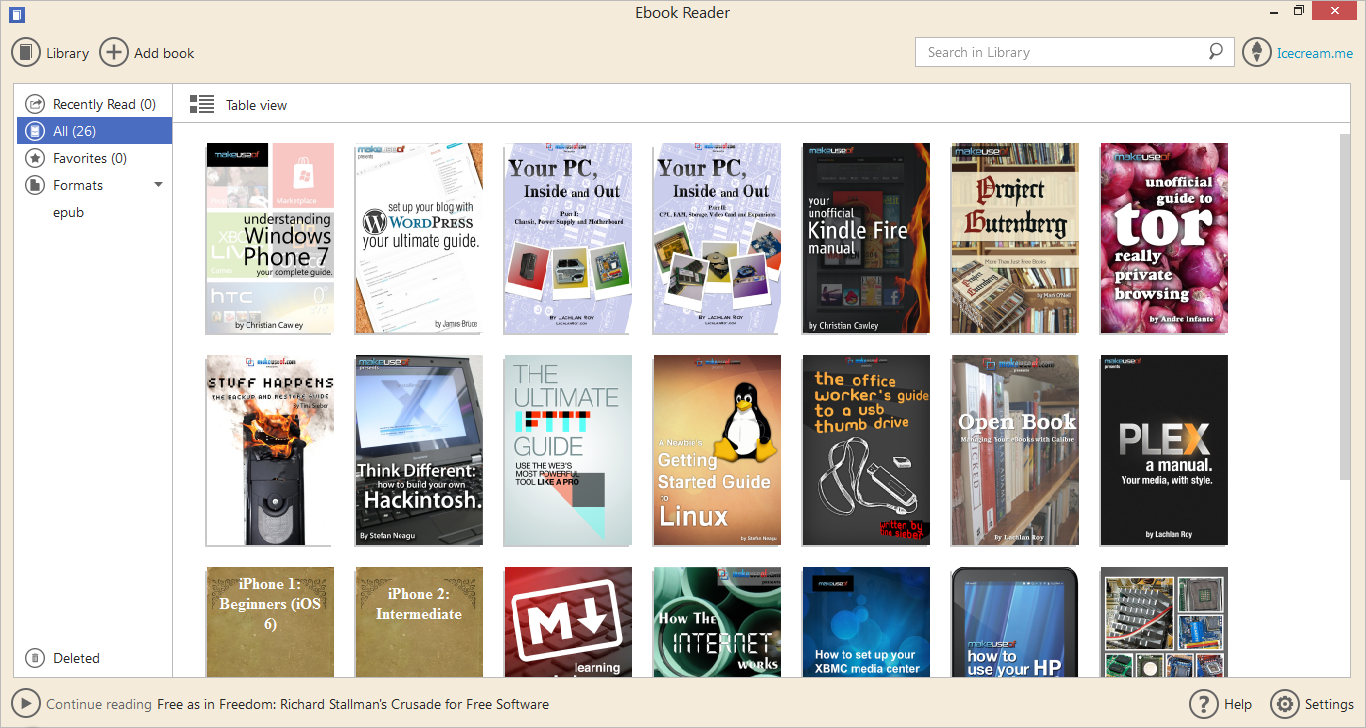Screen dimensions: 1366x728
Task: Open the PLEX manual book
Action: tap(1164, 450)
